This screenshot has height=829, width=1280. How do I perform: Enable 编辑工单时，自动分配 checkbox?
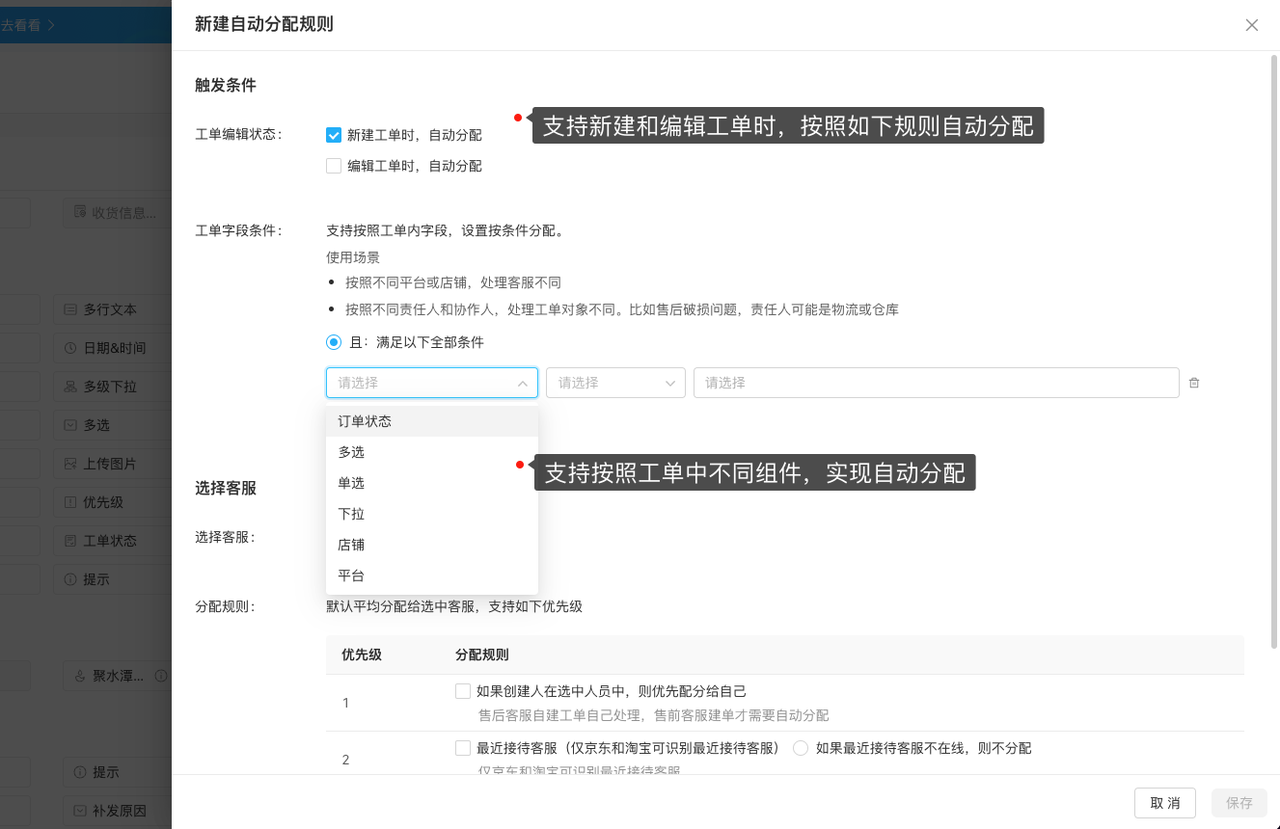click(334, 166)
